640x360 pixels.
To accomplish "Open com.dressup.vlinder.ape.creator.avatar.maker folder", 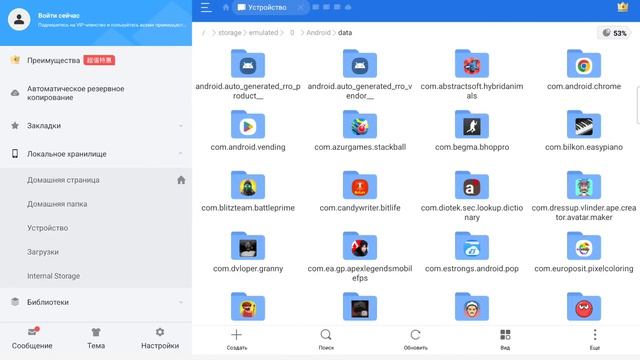I will coord(584,196).
